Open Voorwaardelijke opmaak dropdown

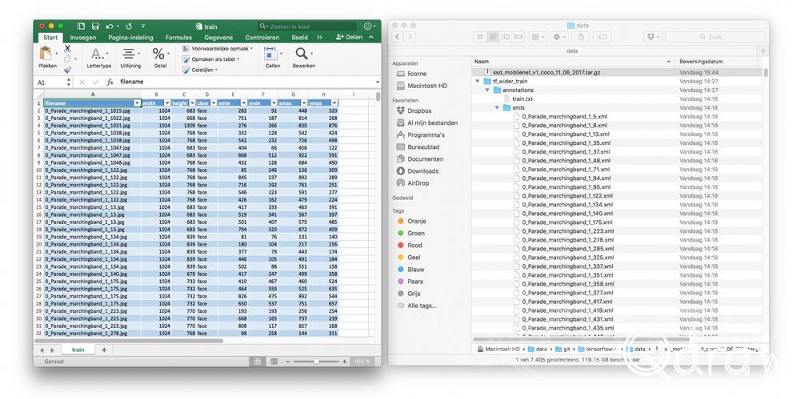point(218,48)
